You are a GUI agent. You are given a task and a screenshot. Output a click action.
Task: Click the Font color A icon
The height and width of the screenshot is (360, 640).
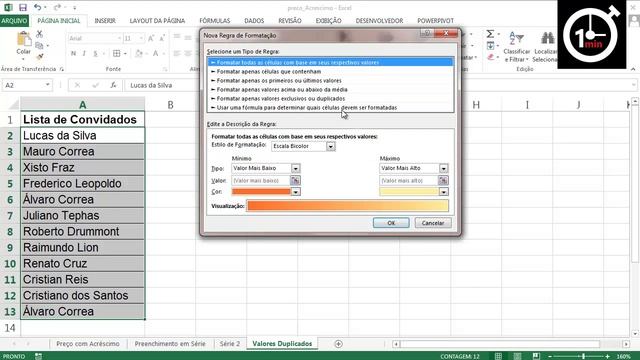(x=156, y=53)
